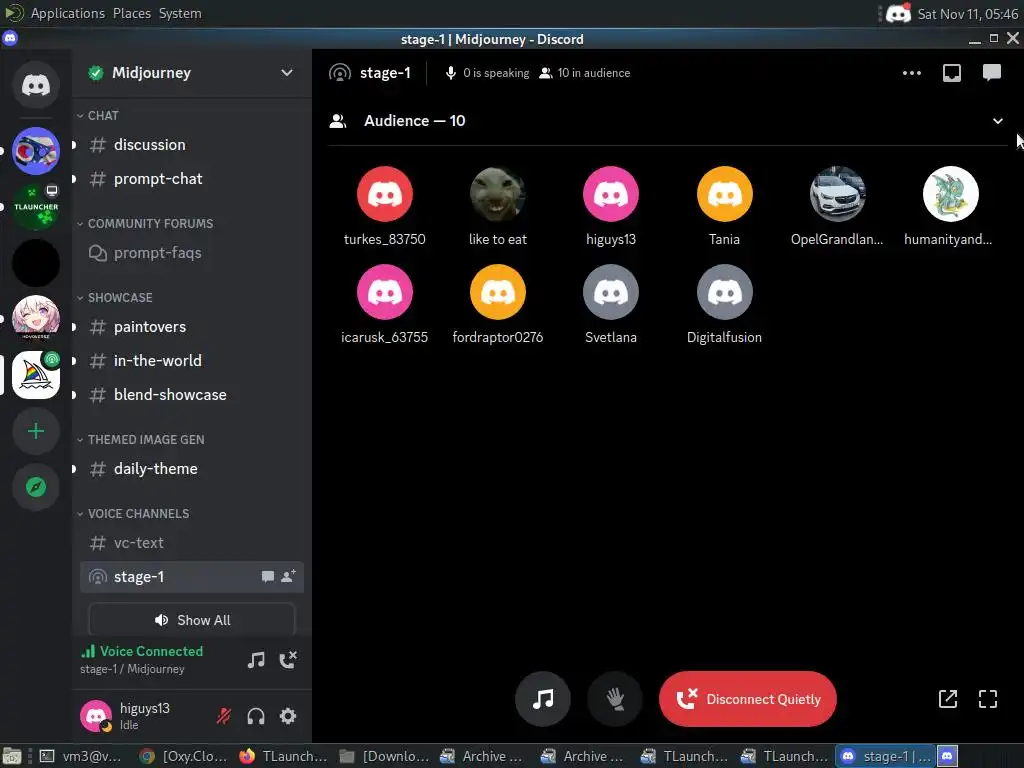
Task: Click the round music note button at bottom
Action: pyautogui.click(x=543, y=699)
